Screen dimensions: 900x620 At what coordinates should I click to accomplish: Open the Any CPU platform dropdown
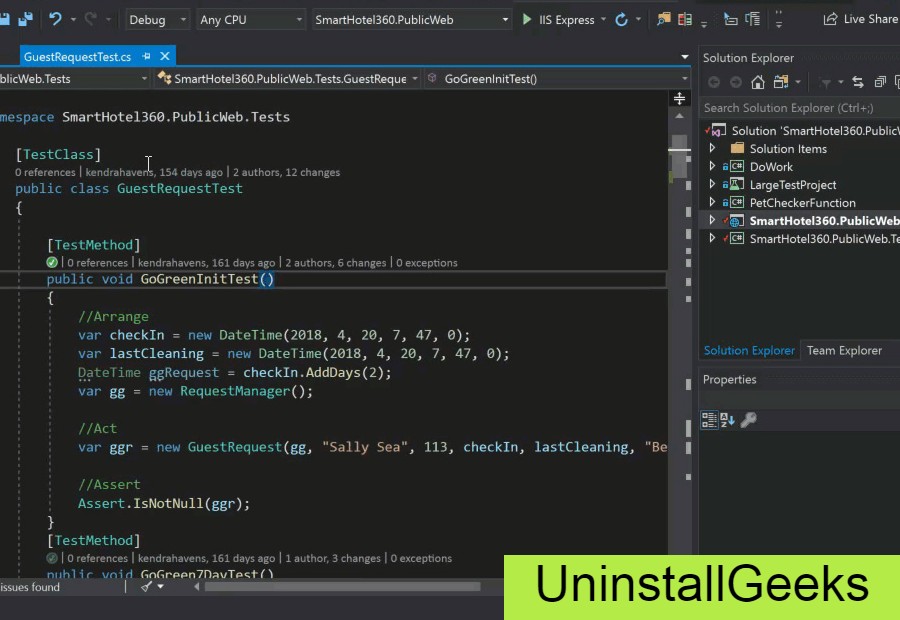[x=251, y=20]
